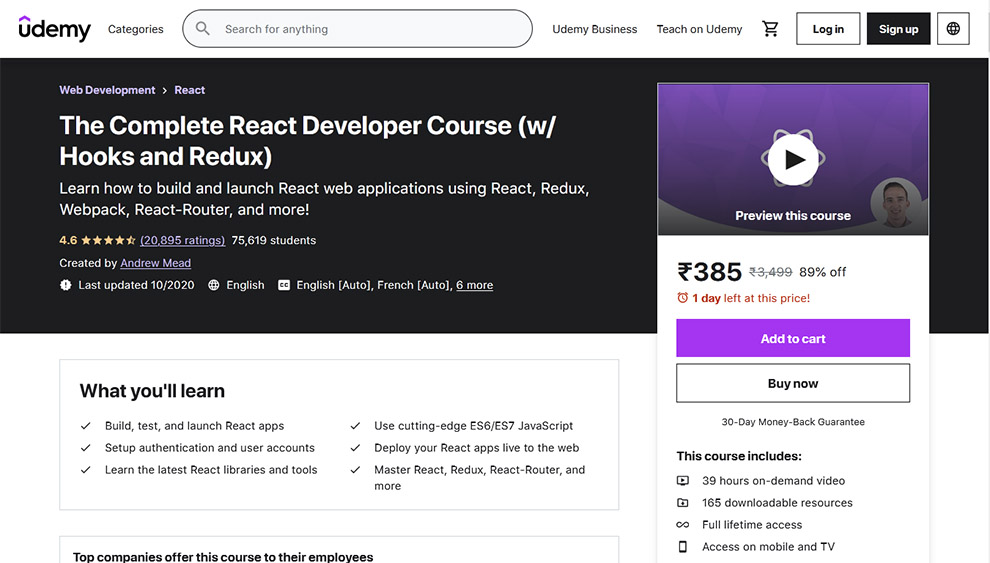Screen dimensions: 990x563
Task: Click the Preview this course label
Action: point(793,216)
